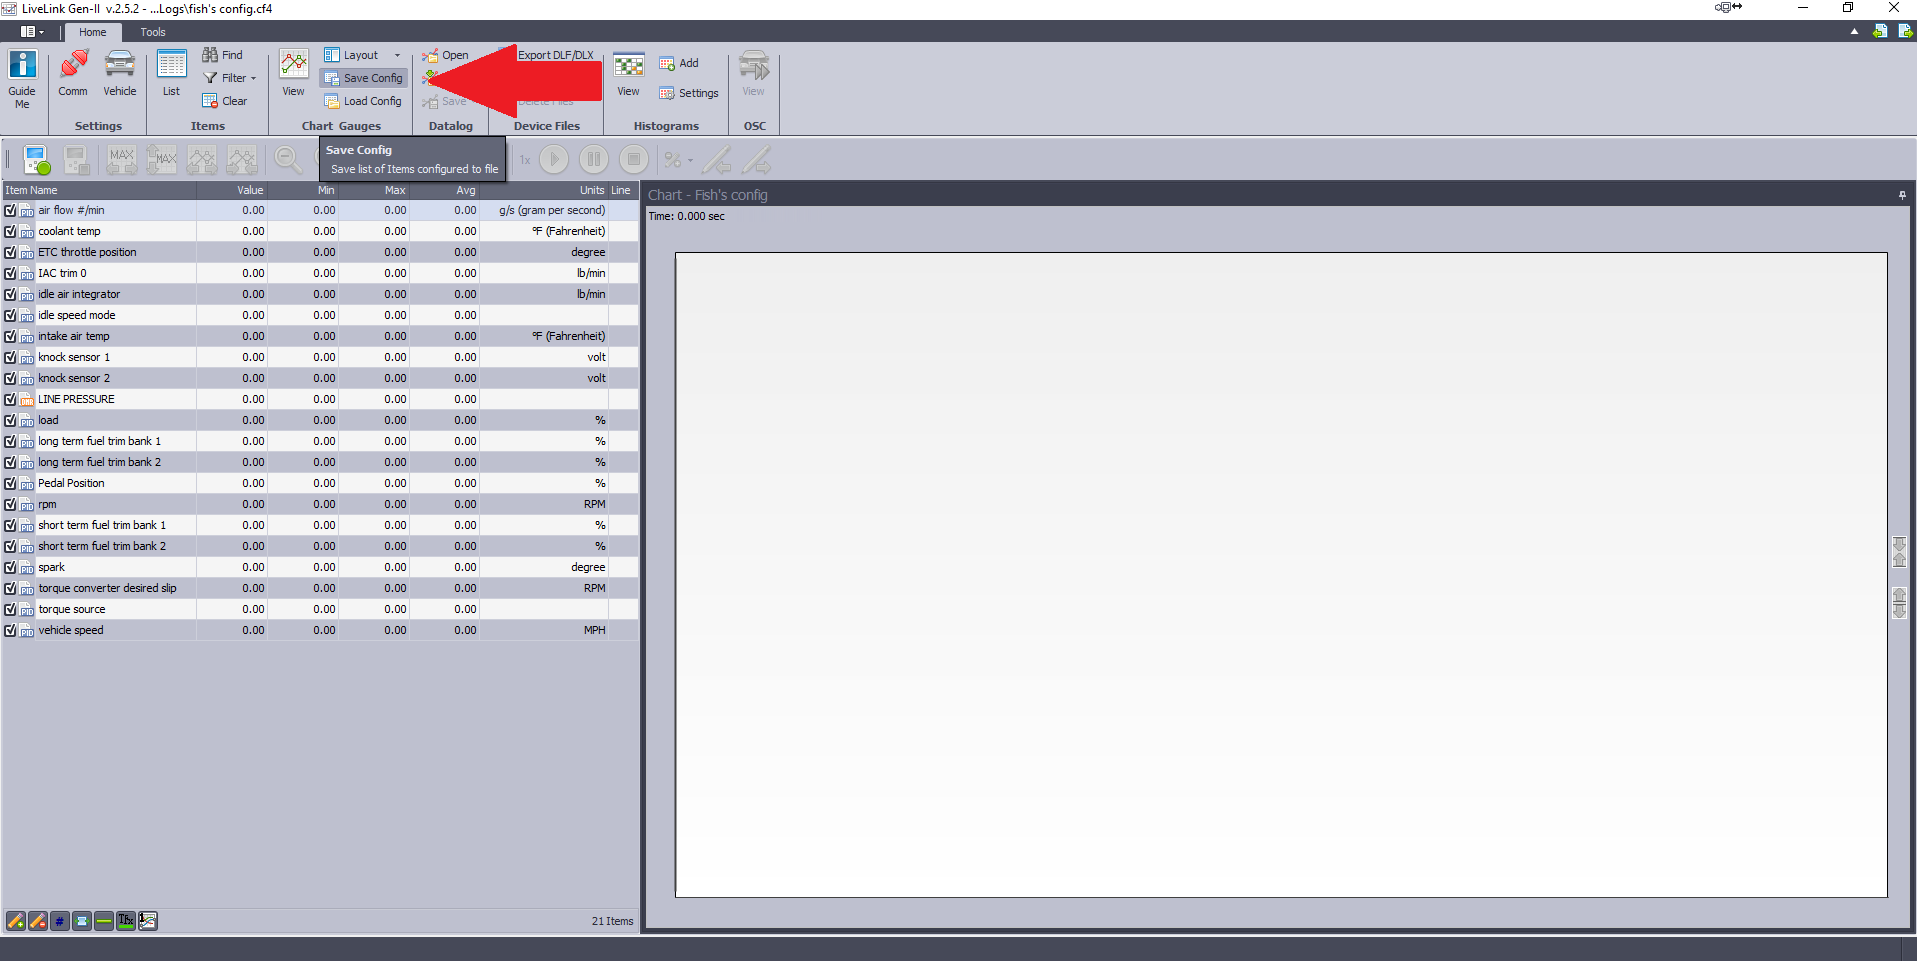Click Save Config button
1917x961 pixels.
[364, 78]
